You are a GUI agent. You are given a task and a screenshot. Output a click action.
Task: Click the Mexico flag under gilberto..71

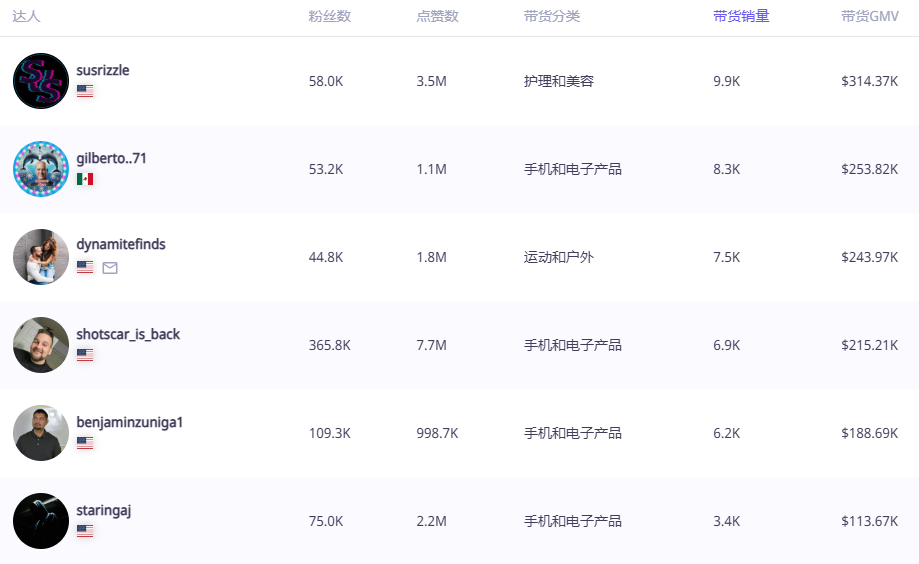[x=85, y=179]
